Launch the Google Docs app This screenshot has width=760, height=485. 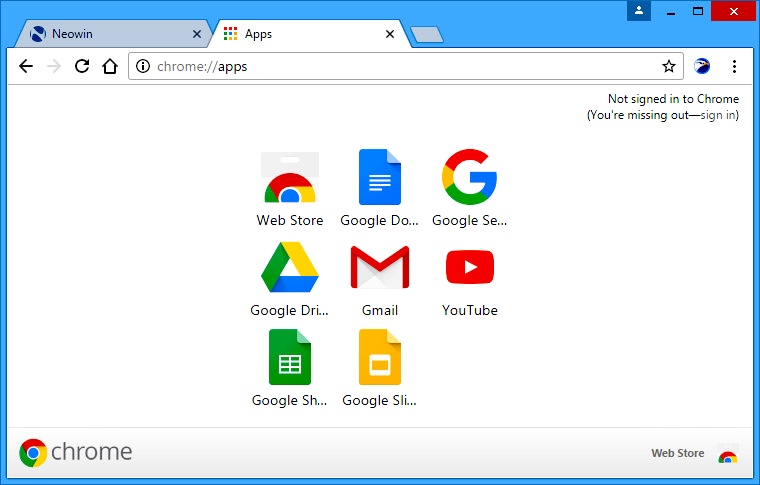(x=379, y=180)
